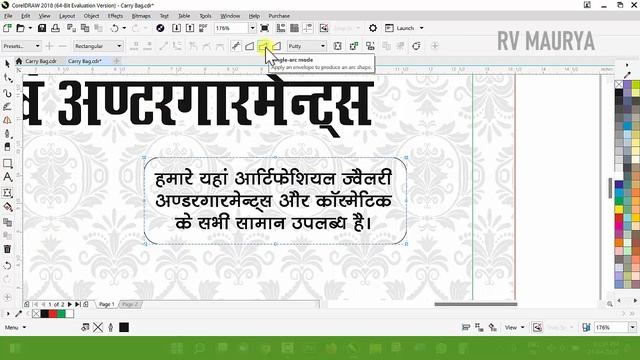Select the Interactive Fill tool
The height and width of the screenshot is (360, 640).
(x=7, y=207)
